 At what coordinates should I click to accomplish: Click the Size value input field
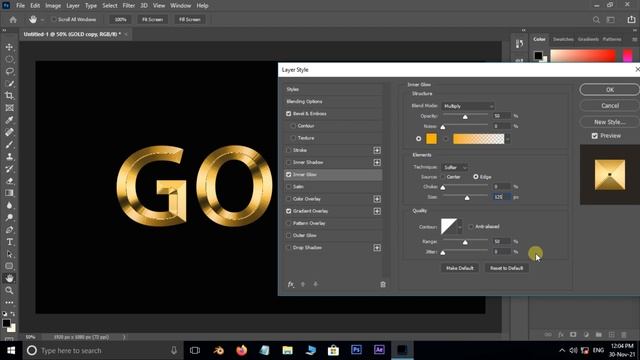pyautogui.click(x=502, y=197)
